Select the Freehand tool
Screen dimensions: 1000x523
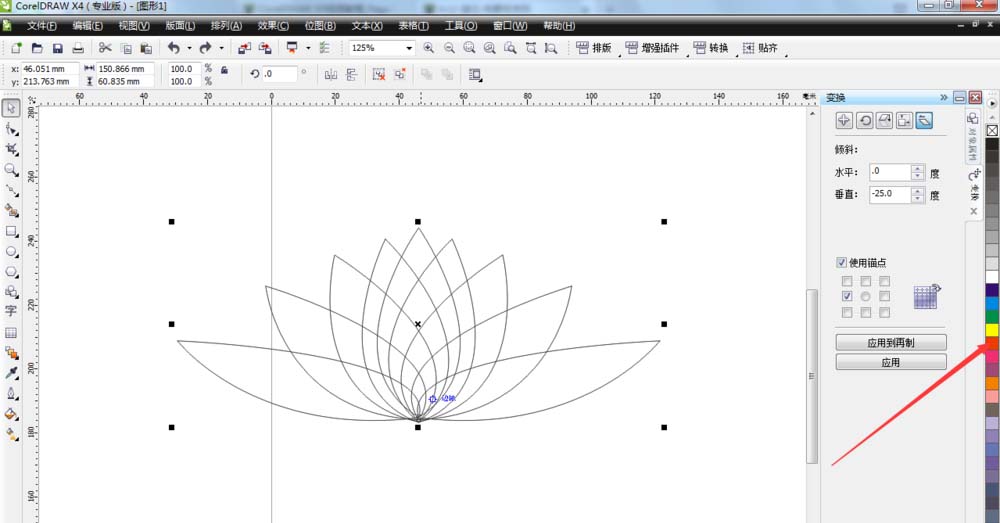[x=11, y=190]
